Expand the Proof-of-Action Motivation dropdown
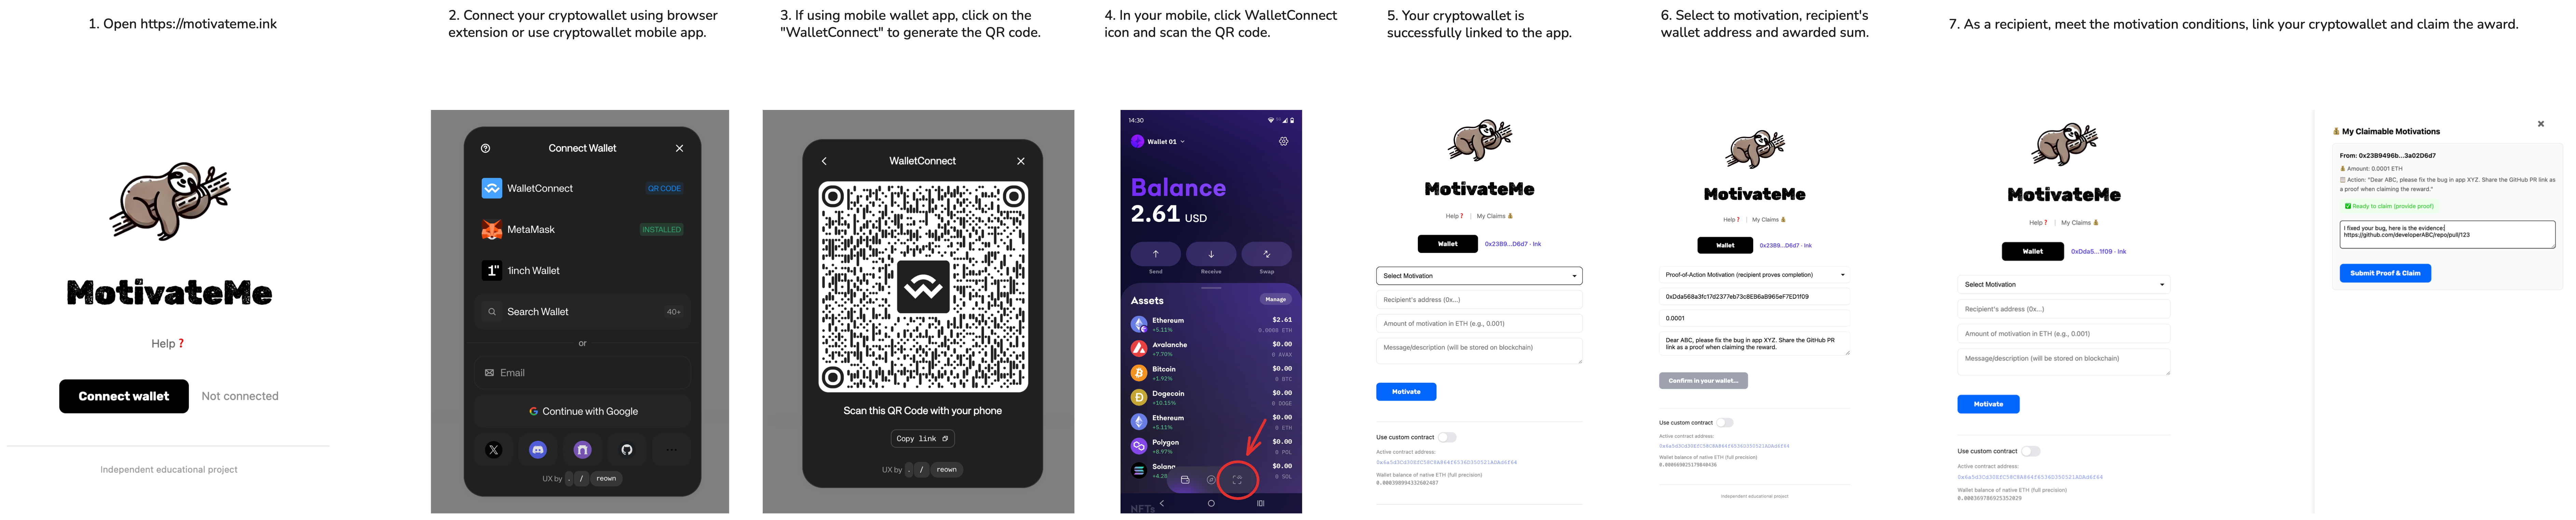 [x=1754, y=275]
